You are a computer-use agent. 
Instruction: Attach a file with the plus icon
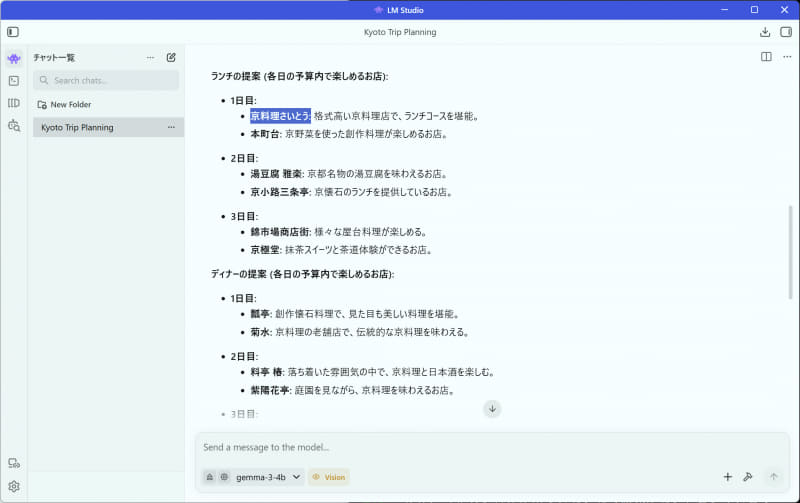click(728, 477)
